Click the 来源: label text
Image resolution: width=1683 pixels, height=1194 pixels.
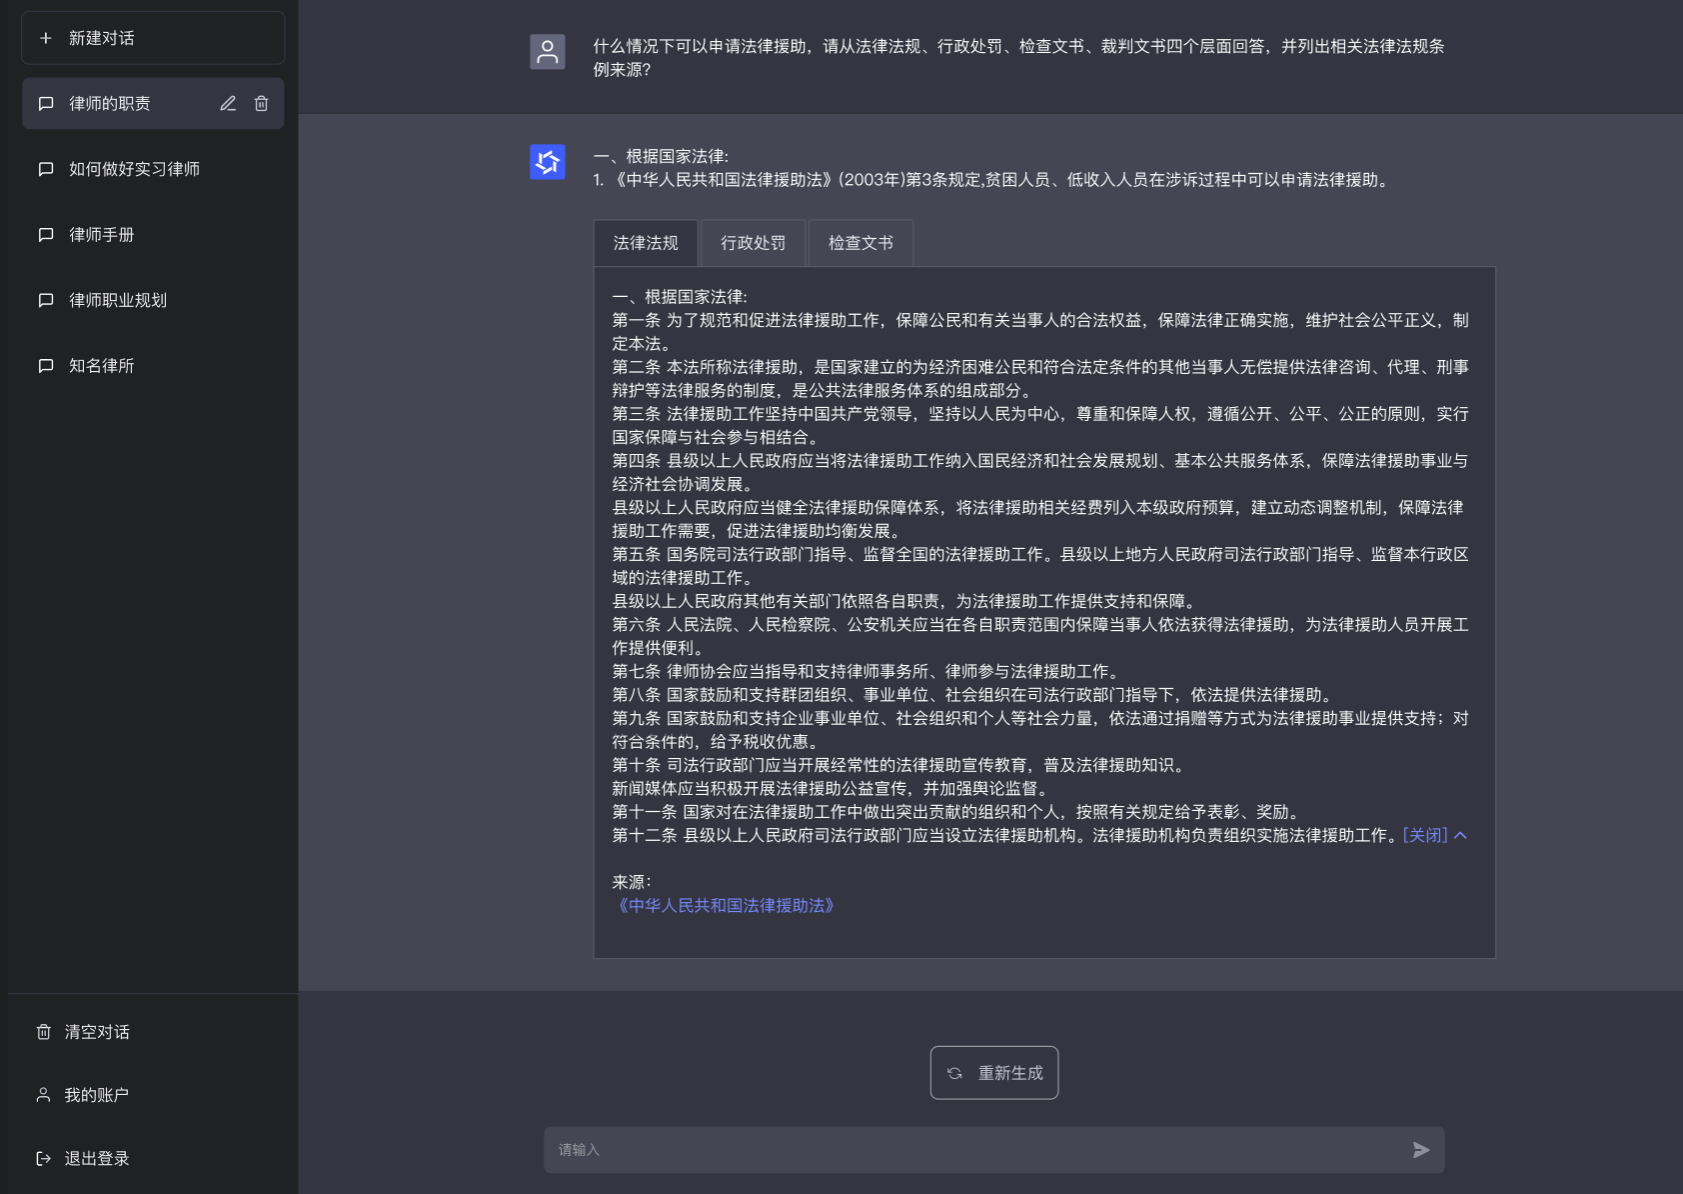(x=632, y=882)
